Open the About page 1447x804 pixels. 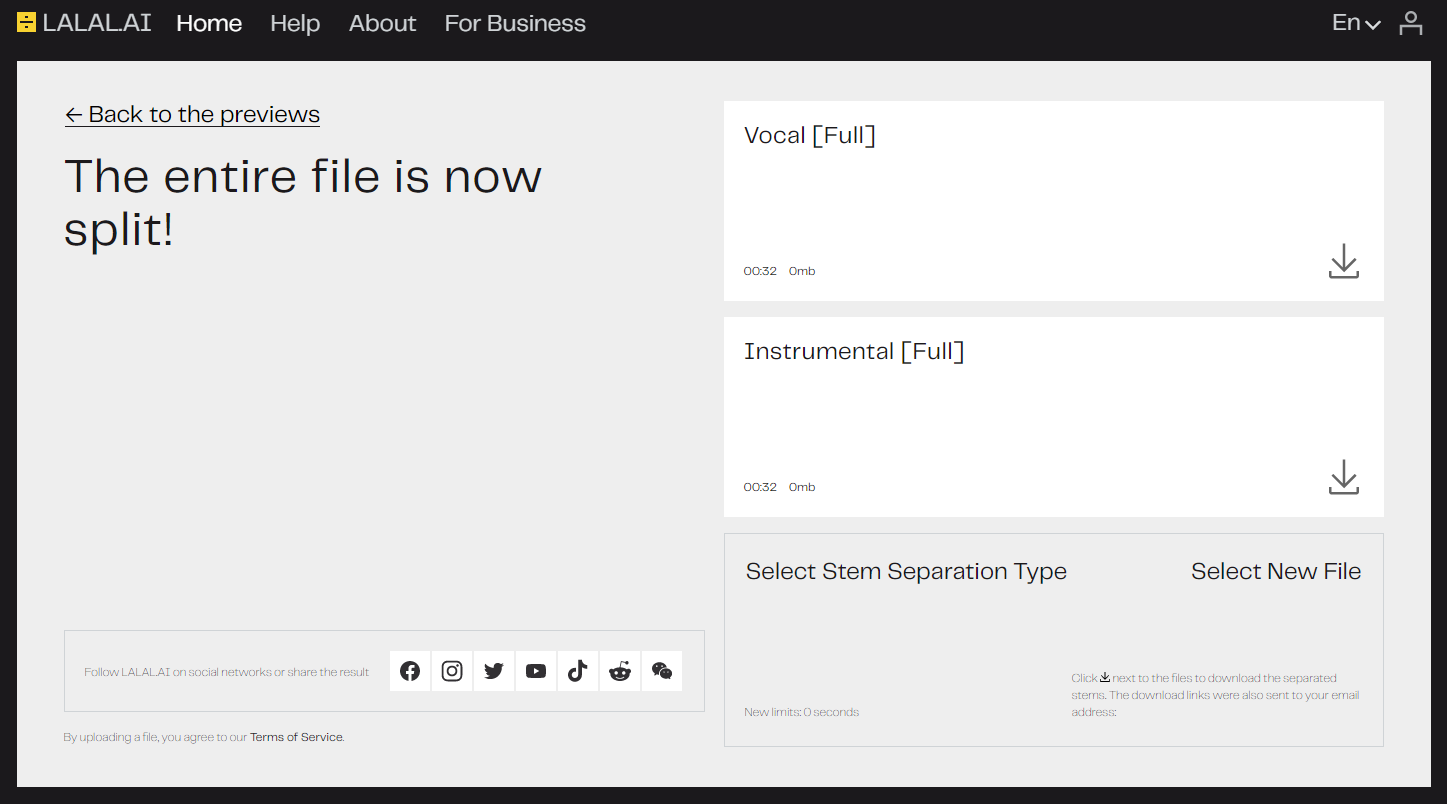[x=382, y=23]
